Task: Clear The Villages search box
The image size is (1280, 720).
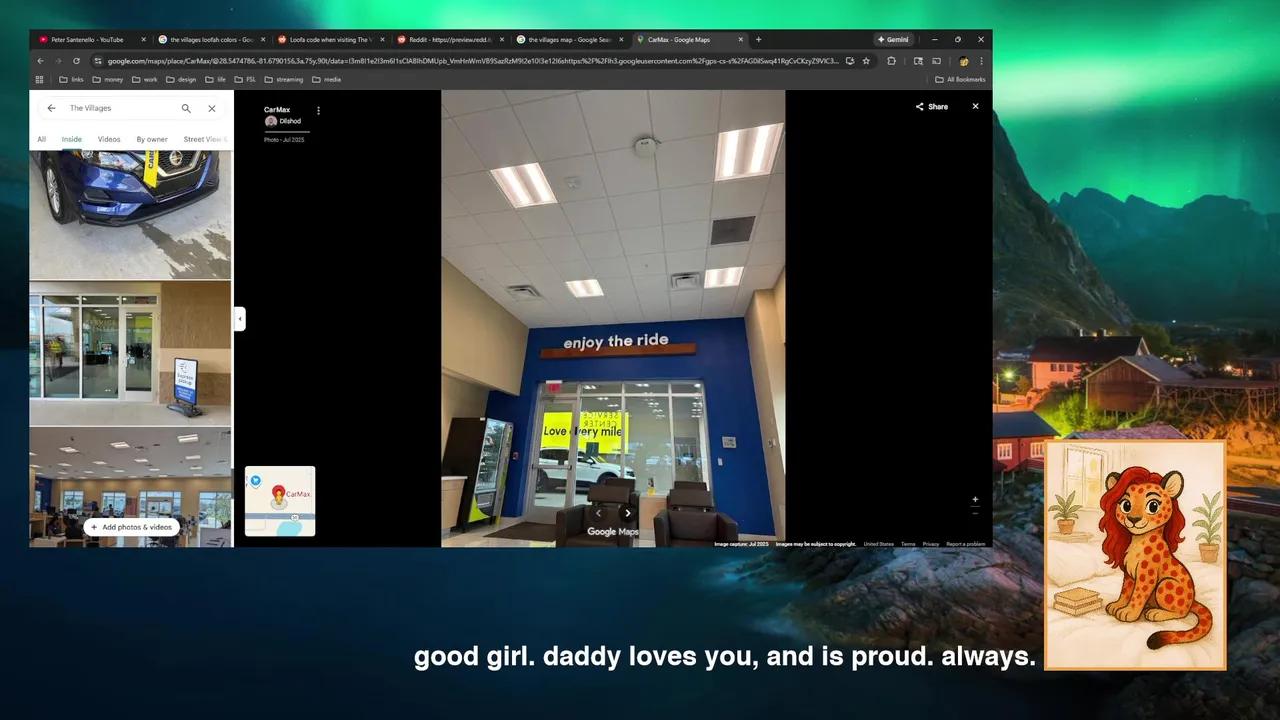Action: click(x=212, y=108)
